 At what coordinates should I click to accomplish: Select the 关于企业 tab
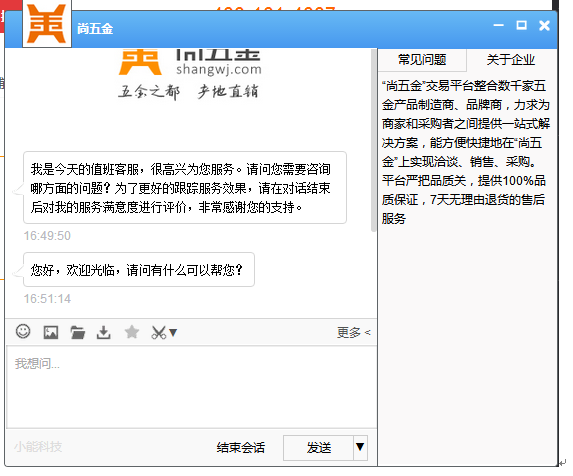(511, 60)
